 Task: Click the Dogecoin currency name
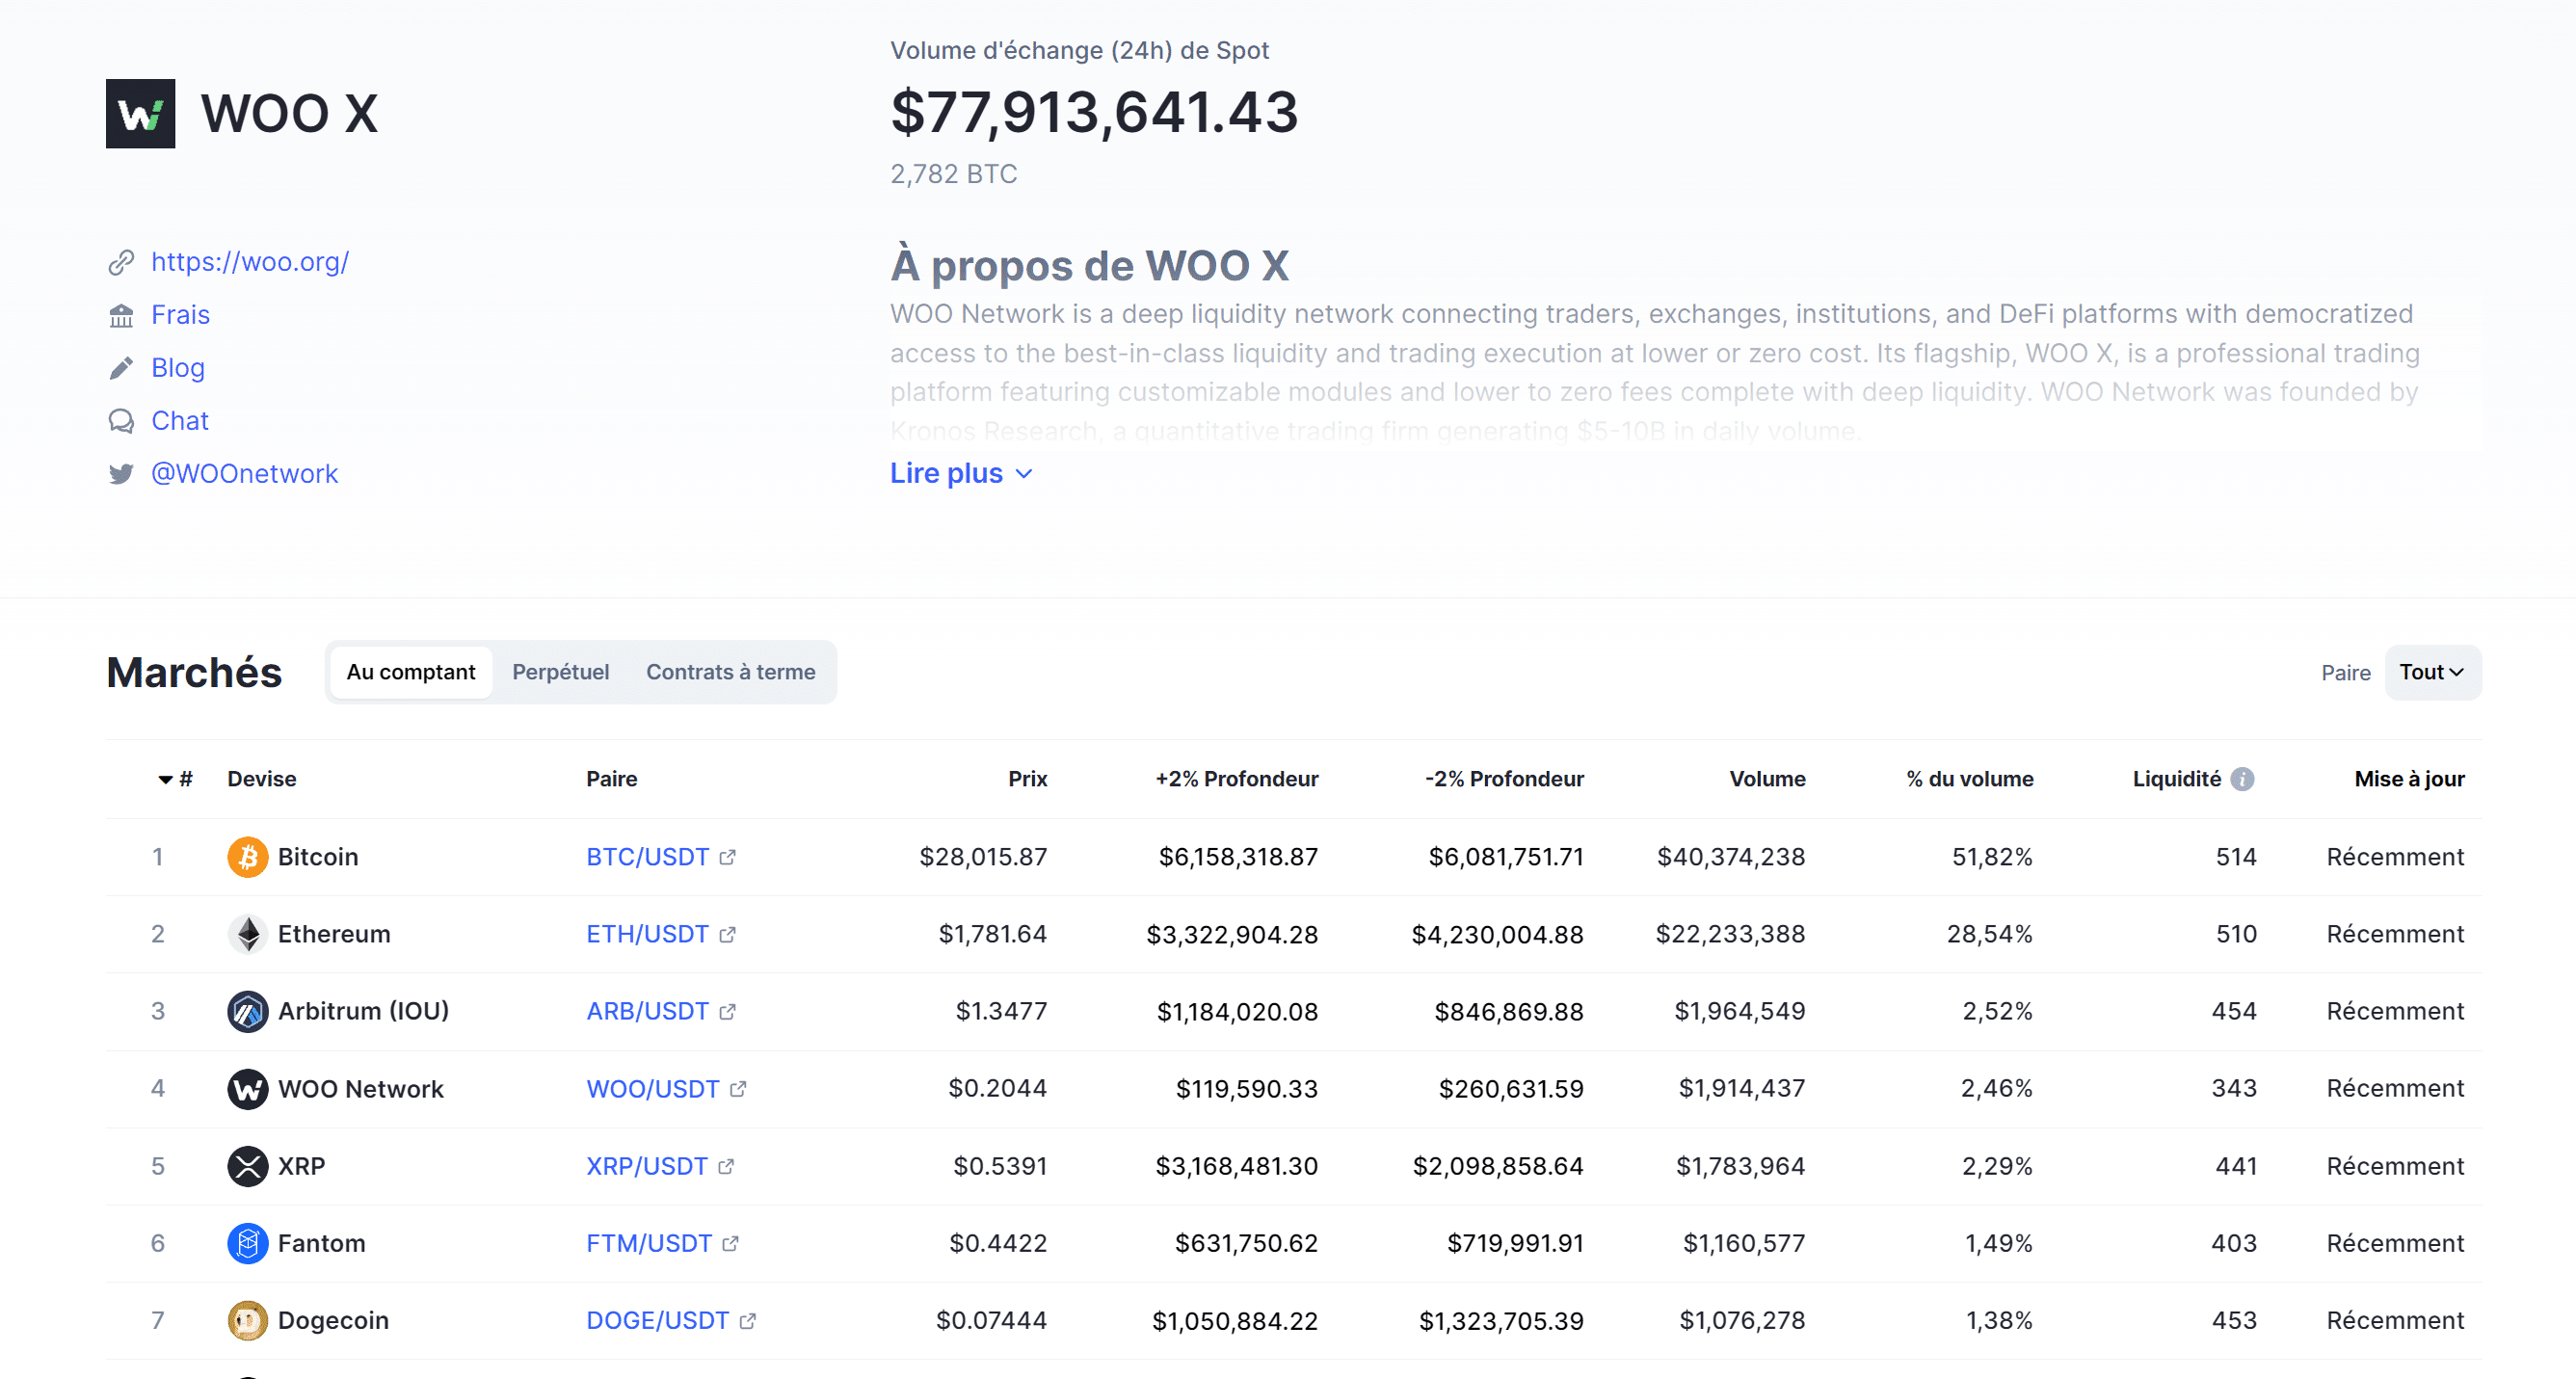coord(333,1320)
